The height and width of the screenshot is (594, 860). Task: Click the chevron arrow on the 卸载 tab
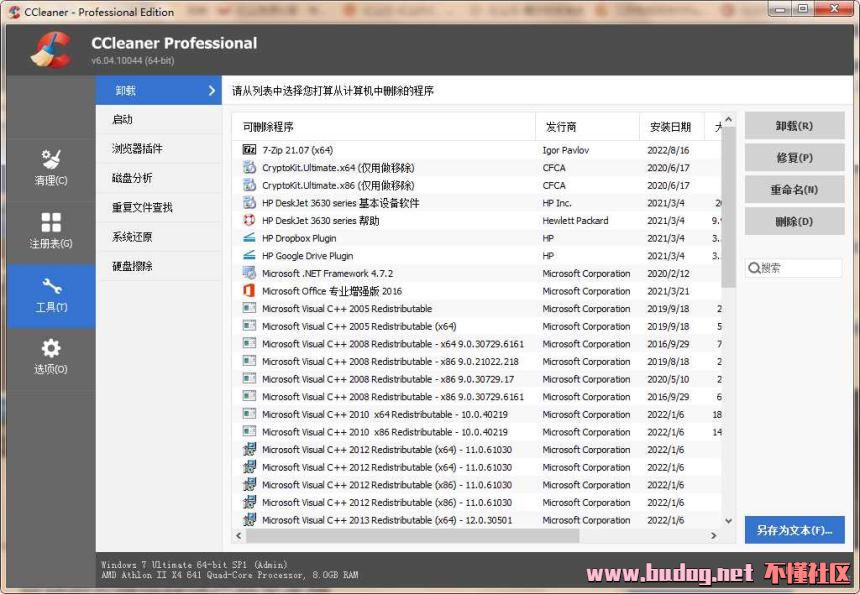[212, 90]
